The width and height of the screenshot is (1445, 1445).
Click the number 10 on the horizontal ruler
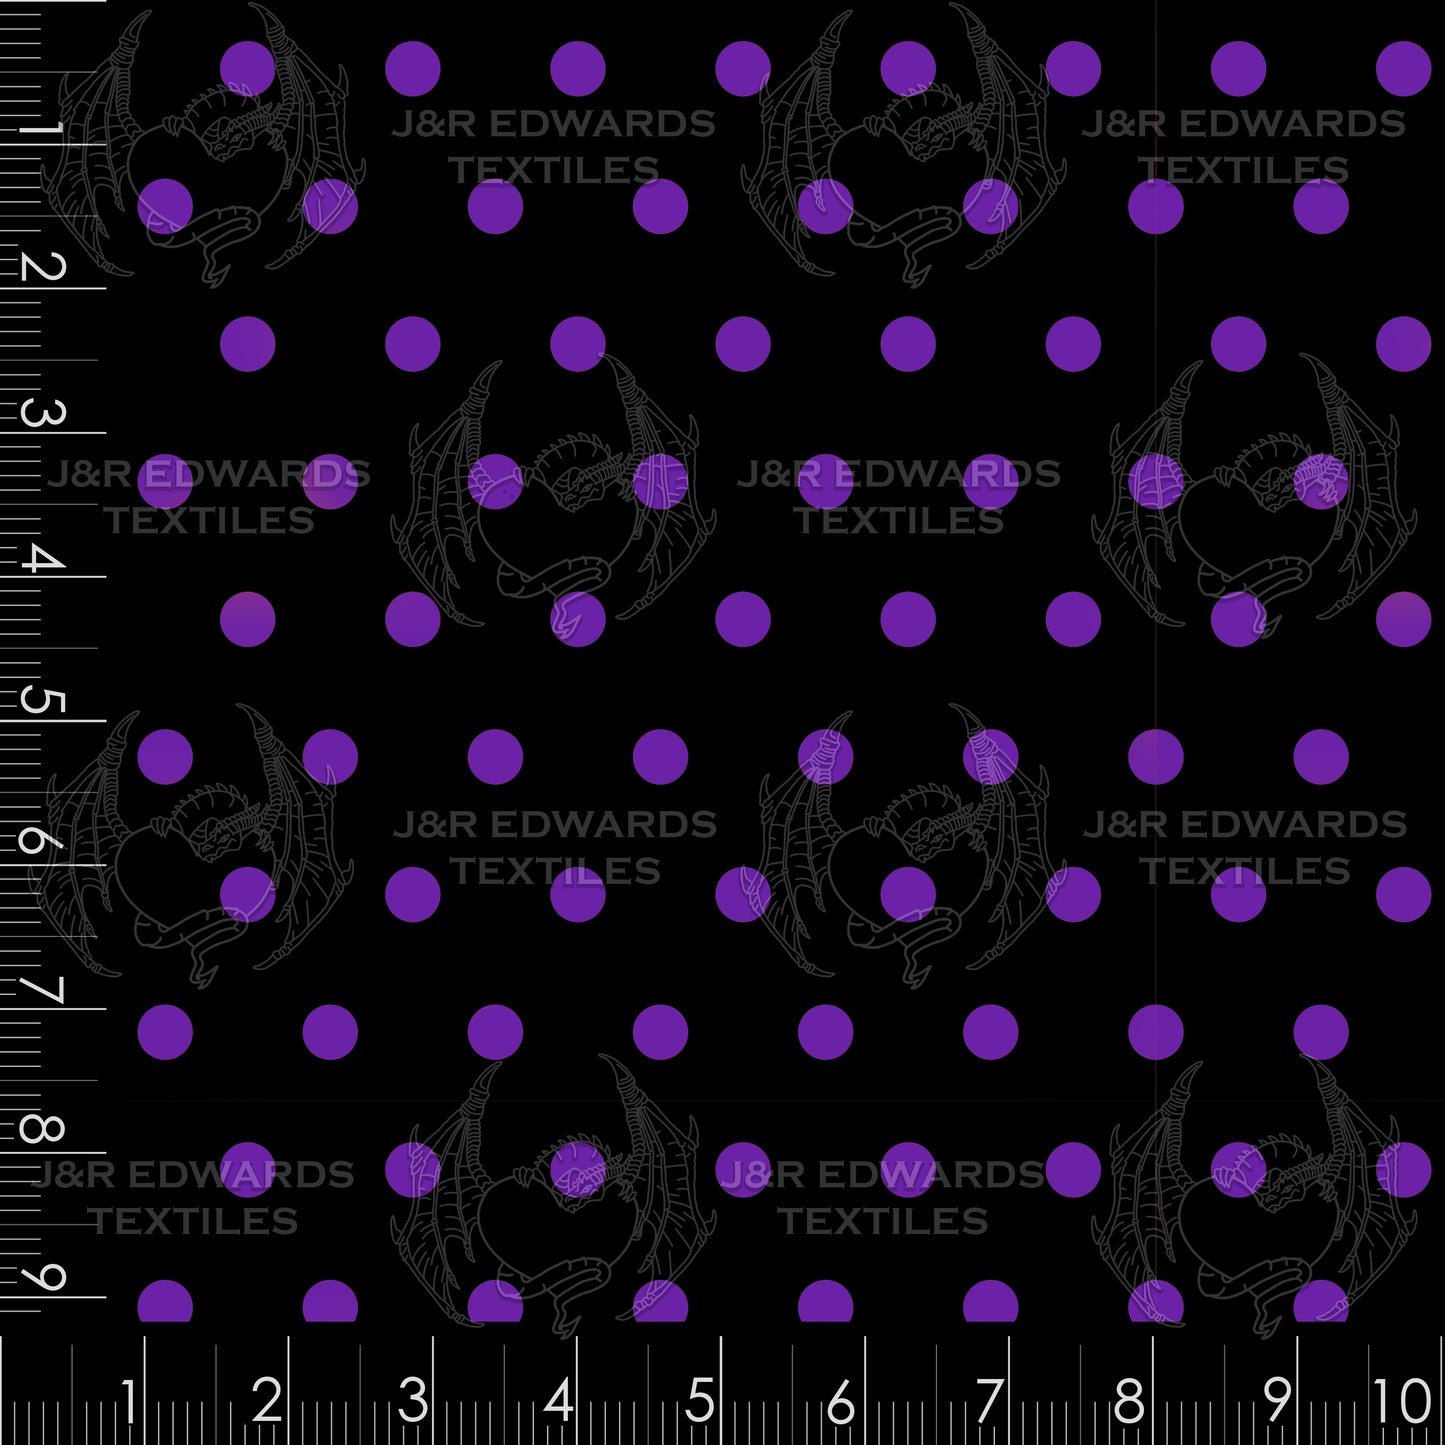pos(1402,1401)
